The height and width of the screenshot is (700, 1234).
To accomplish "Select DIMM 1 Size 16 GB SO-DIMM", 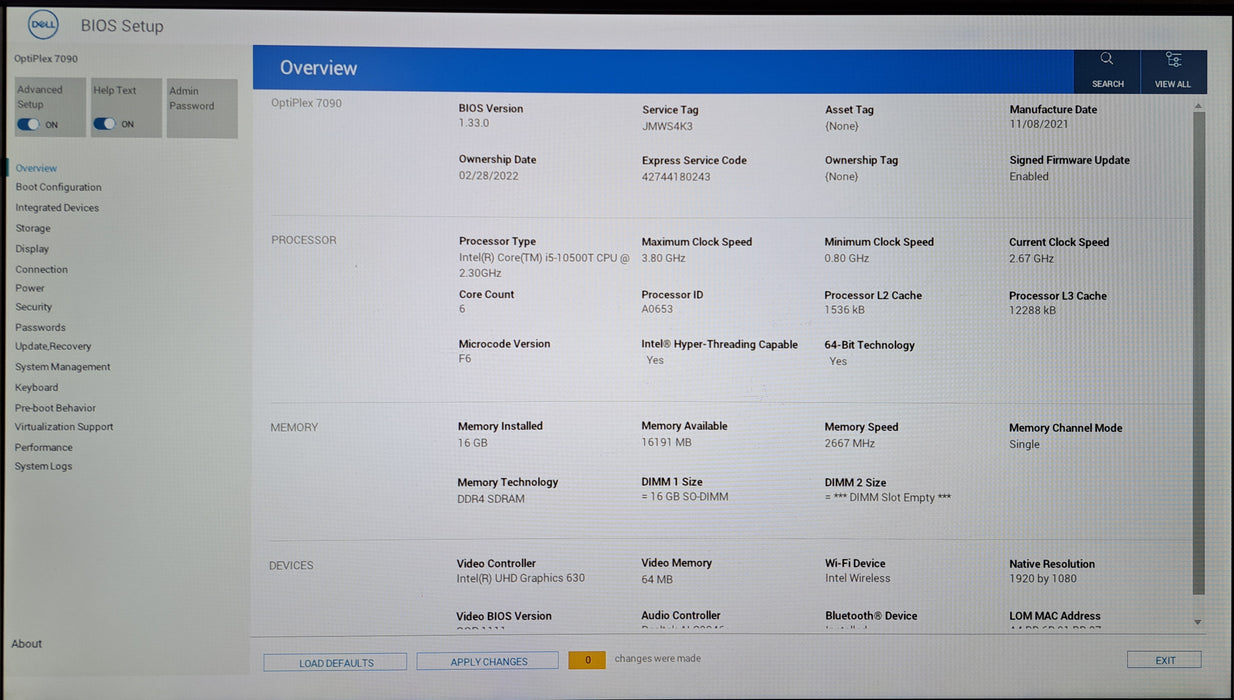I will point(685,497).
